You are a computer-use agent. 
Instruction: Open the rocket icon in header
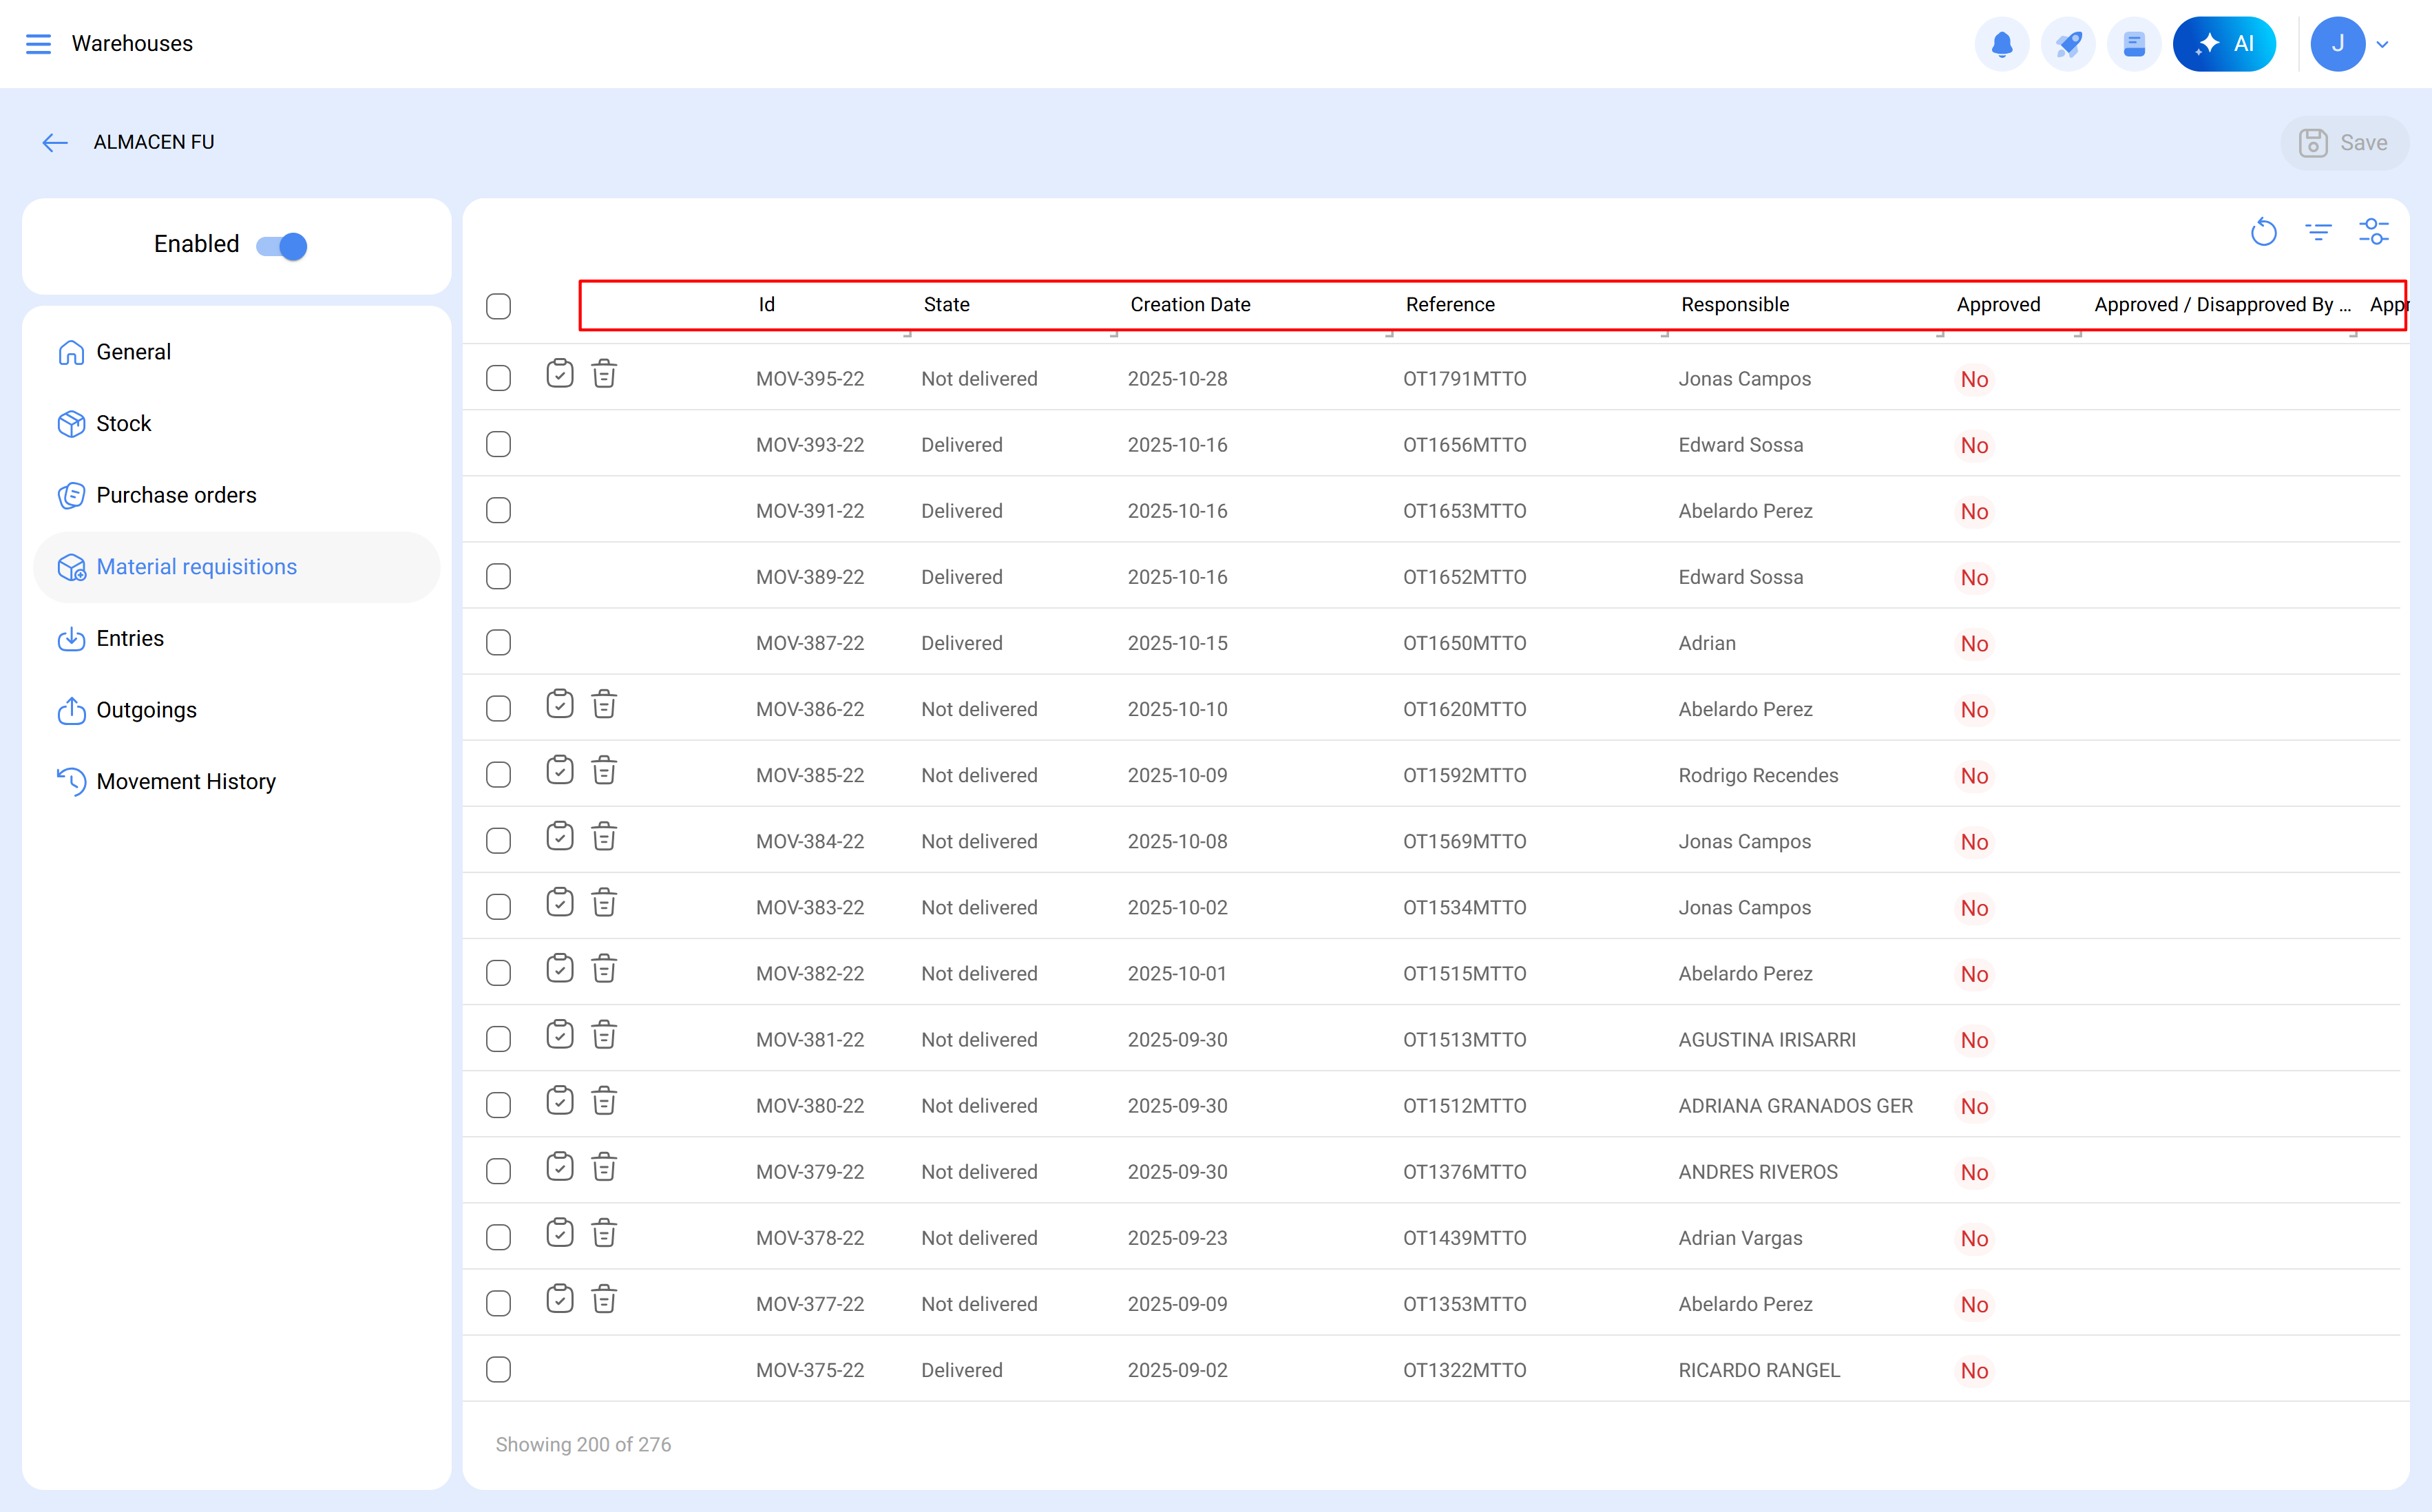pos(2068,44)
